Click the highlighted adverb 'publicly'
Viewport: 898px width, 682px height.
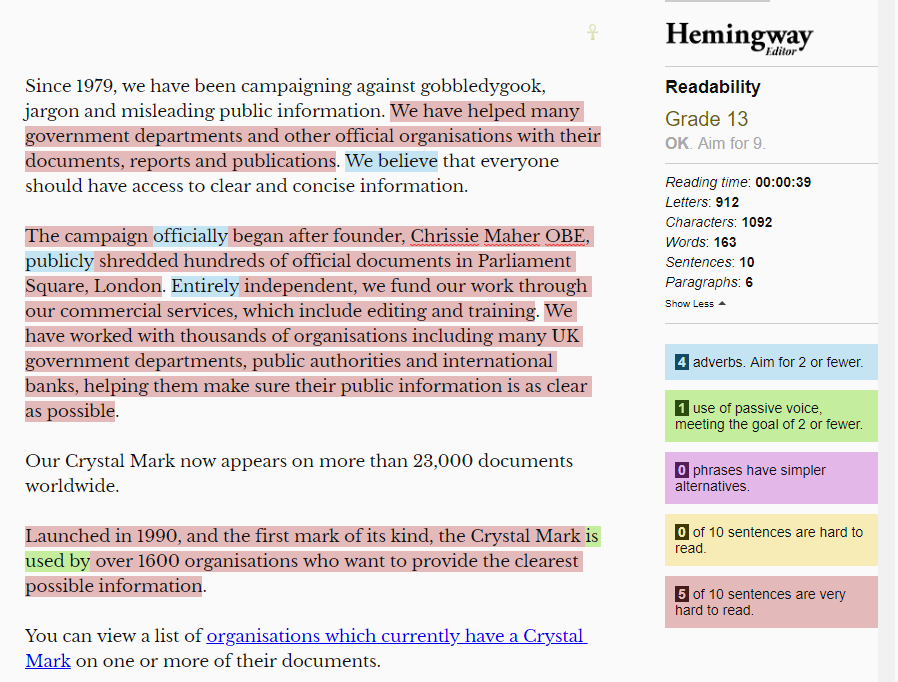pos(60,261)
